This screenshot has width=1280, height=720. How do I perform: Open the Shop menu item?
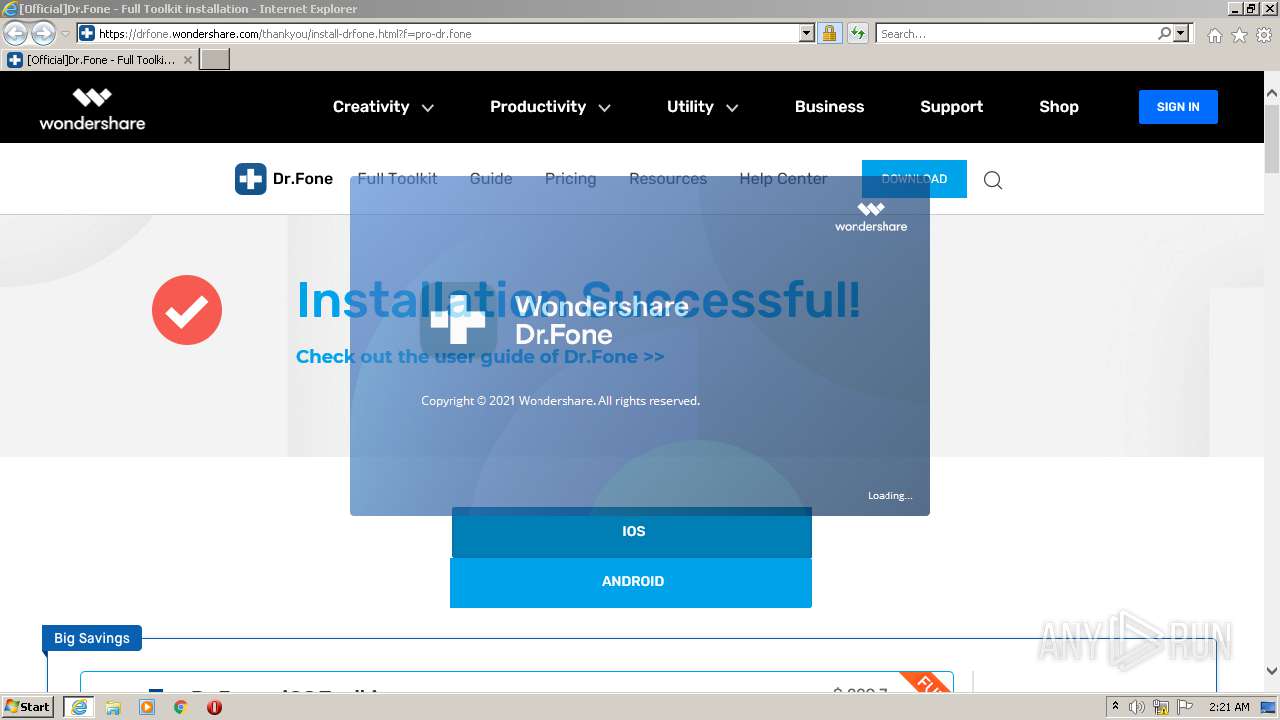click(x=1058, y=107)
